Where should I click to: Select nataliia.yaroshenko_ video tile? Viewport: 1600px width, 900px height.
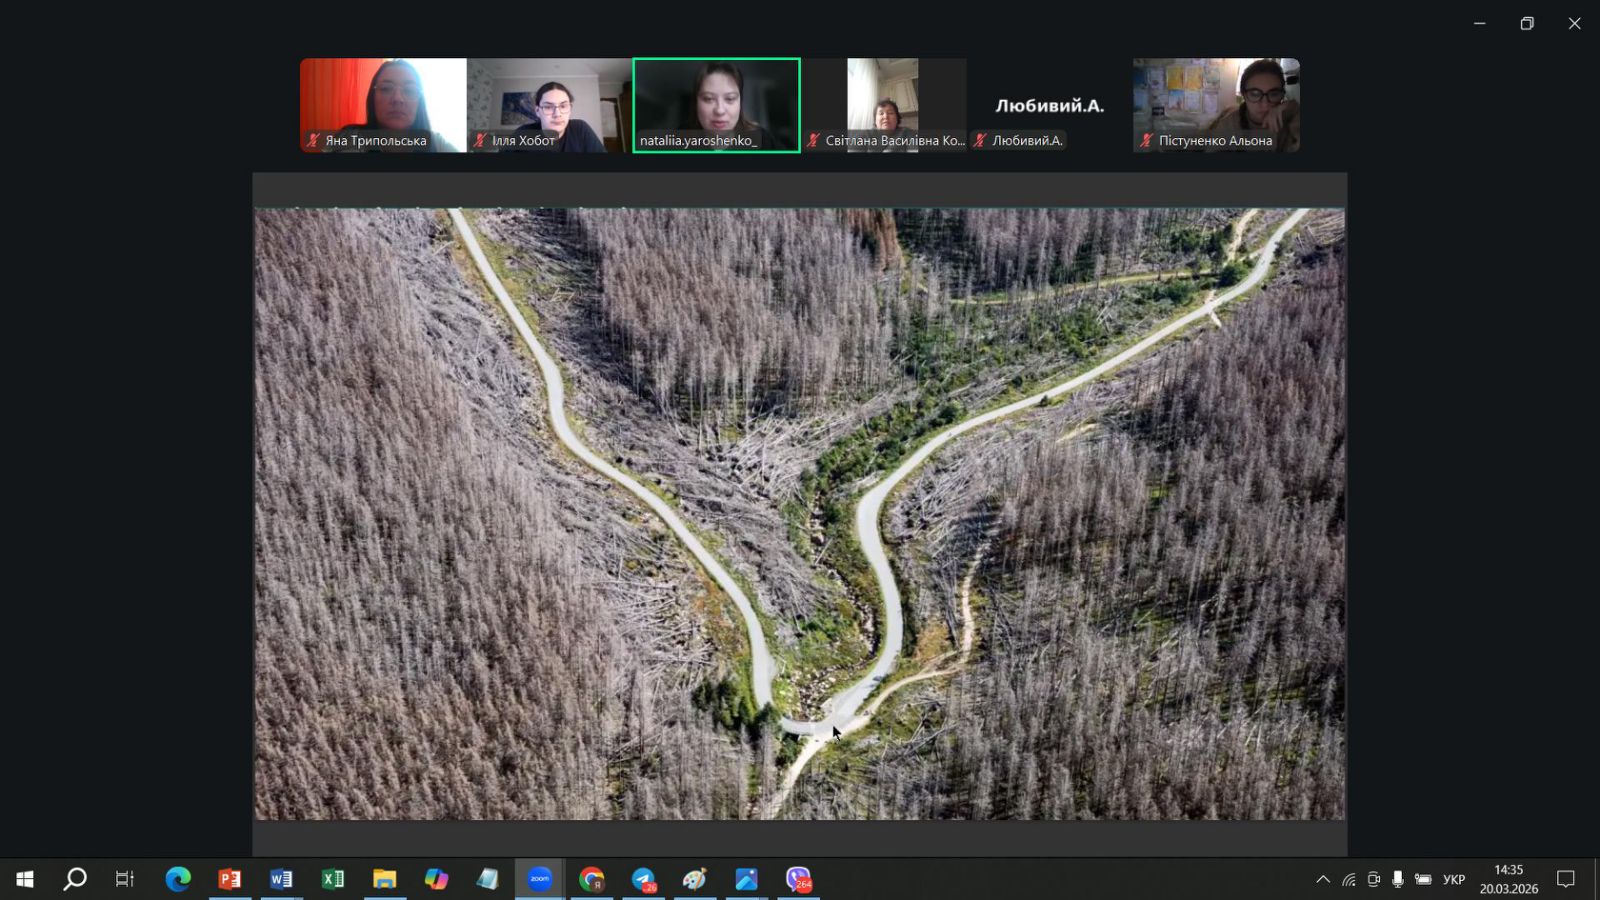coord(716,104)
